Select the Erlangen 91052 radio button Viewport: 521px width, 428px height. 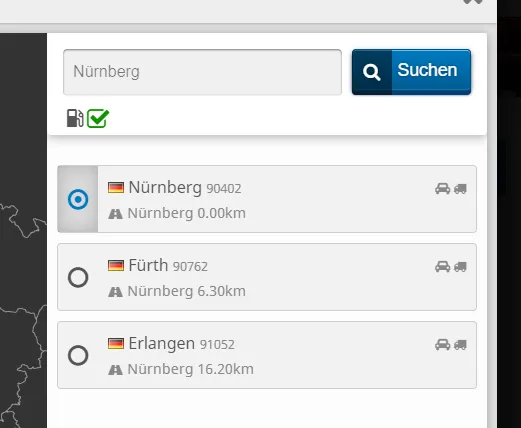coord(78,355)
